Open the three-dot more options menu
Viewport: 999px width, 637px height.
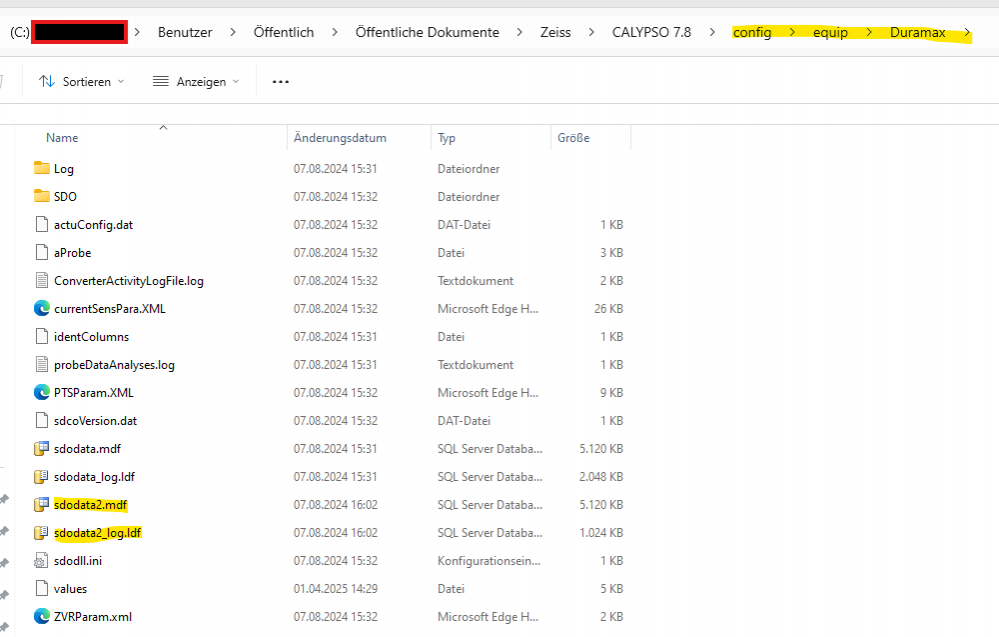tap(280, 82)
